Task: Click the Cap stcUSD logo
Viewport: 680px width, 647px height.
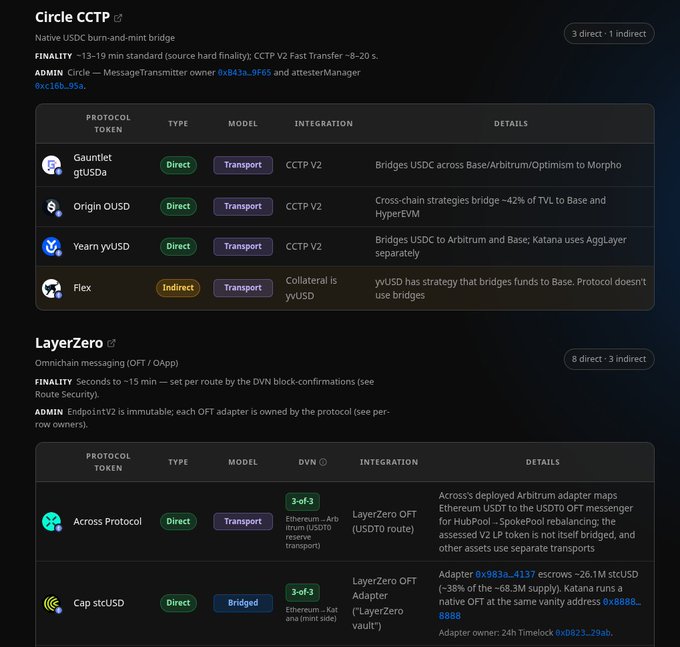Action: [x=52, y=603]
